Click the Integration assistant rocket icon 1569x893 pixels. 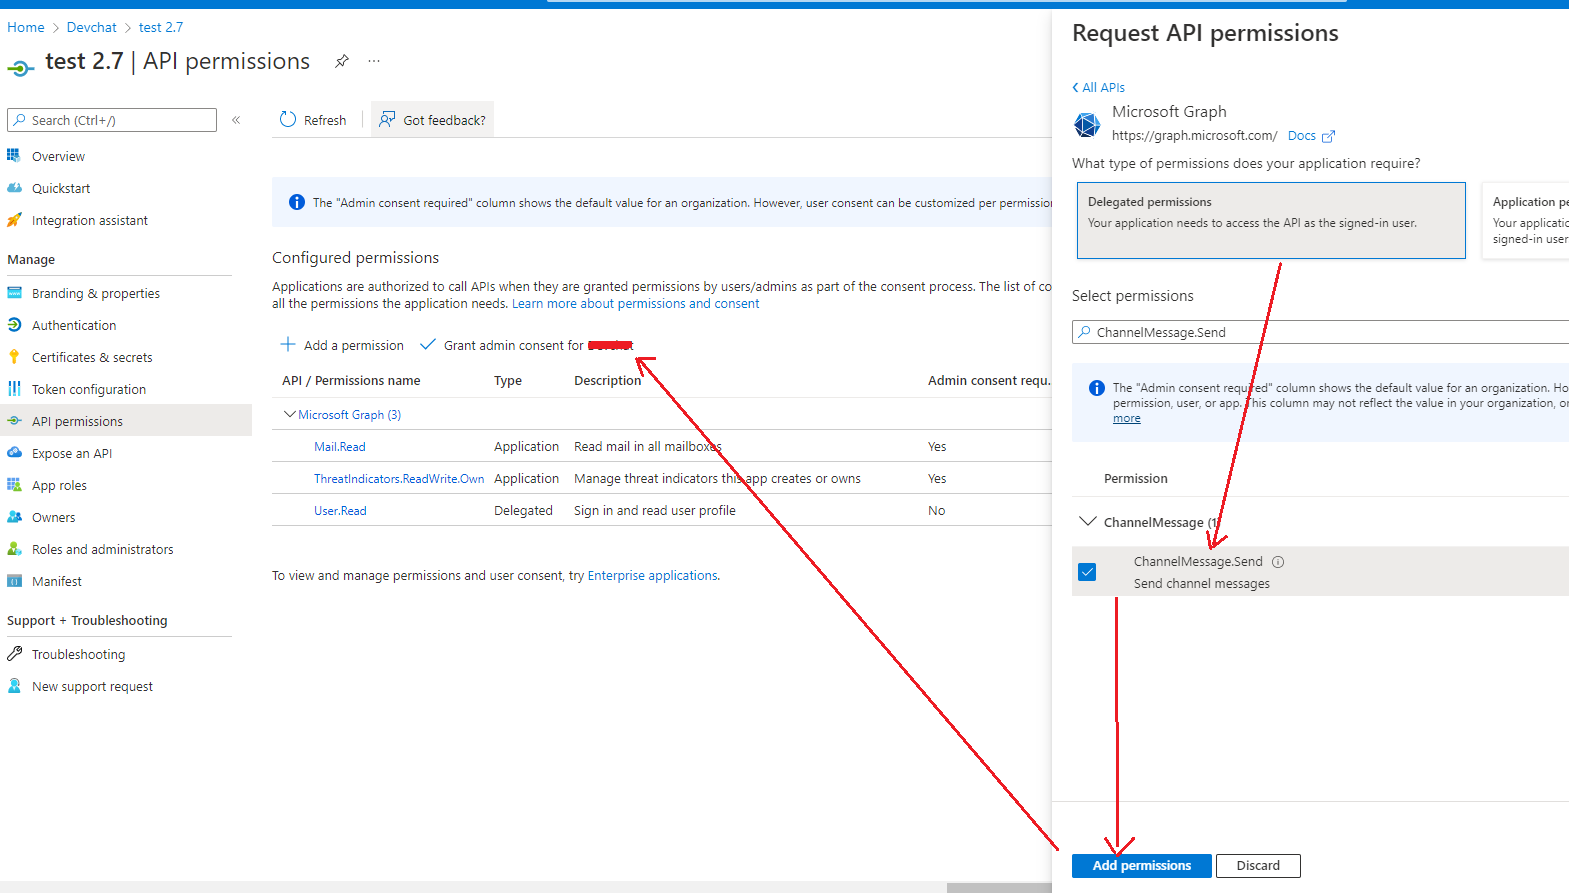[x=14, y=219]
